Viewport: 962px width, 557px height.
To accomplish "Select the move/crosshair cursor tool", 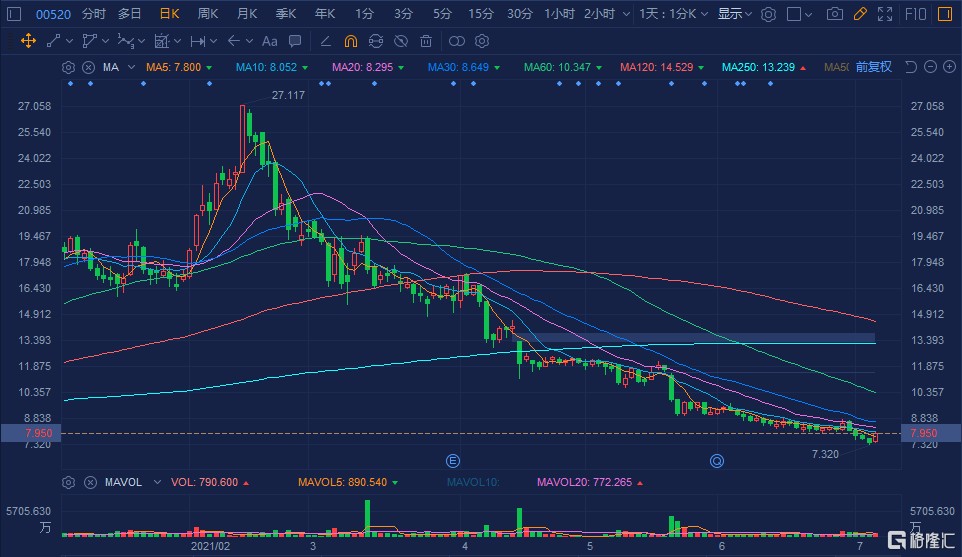I will coord(28,41).
